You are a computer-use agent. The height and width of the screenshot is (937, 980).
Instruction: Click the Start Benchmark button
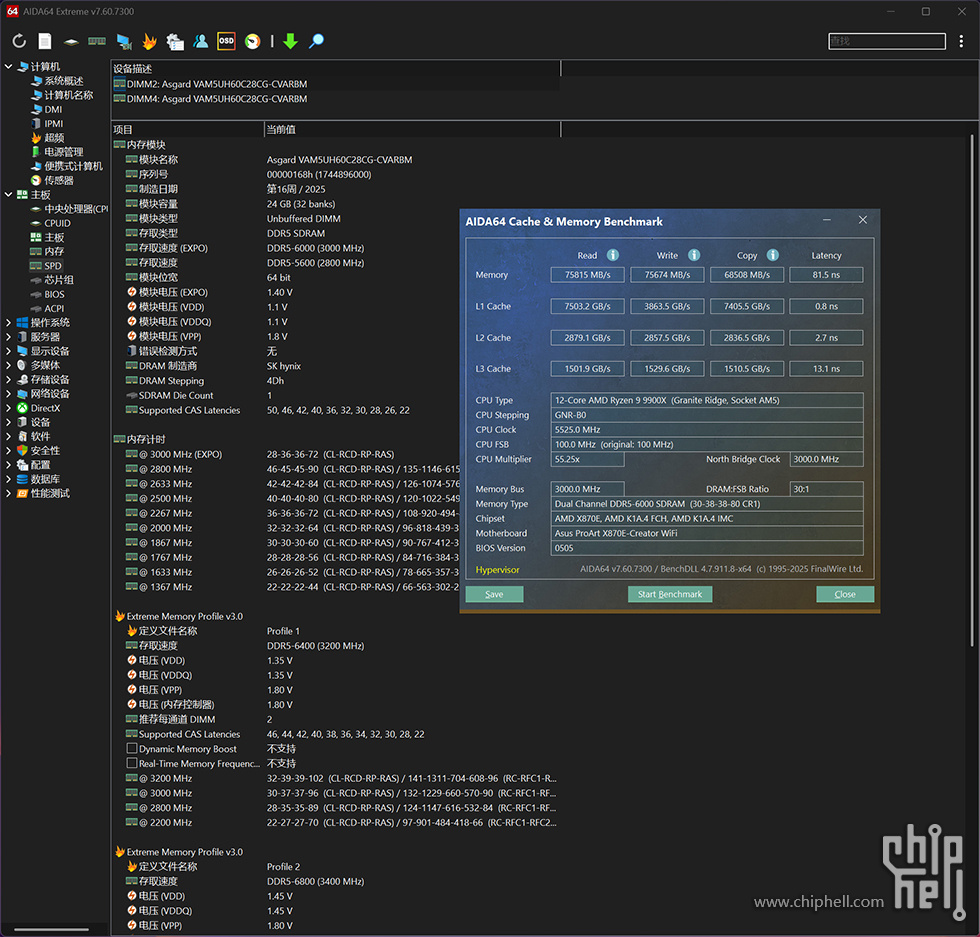click(x=670, y=594)
